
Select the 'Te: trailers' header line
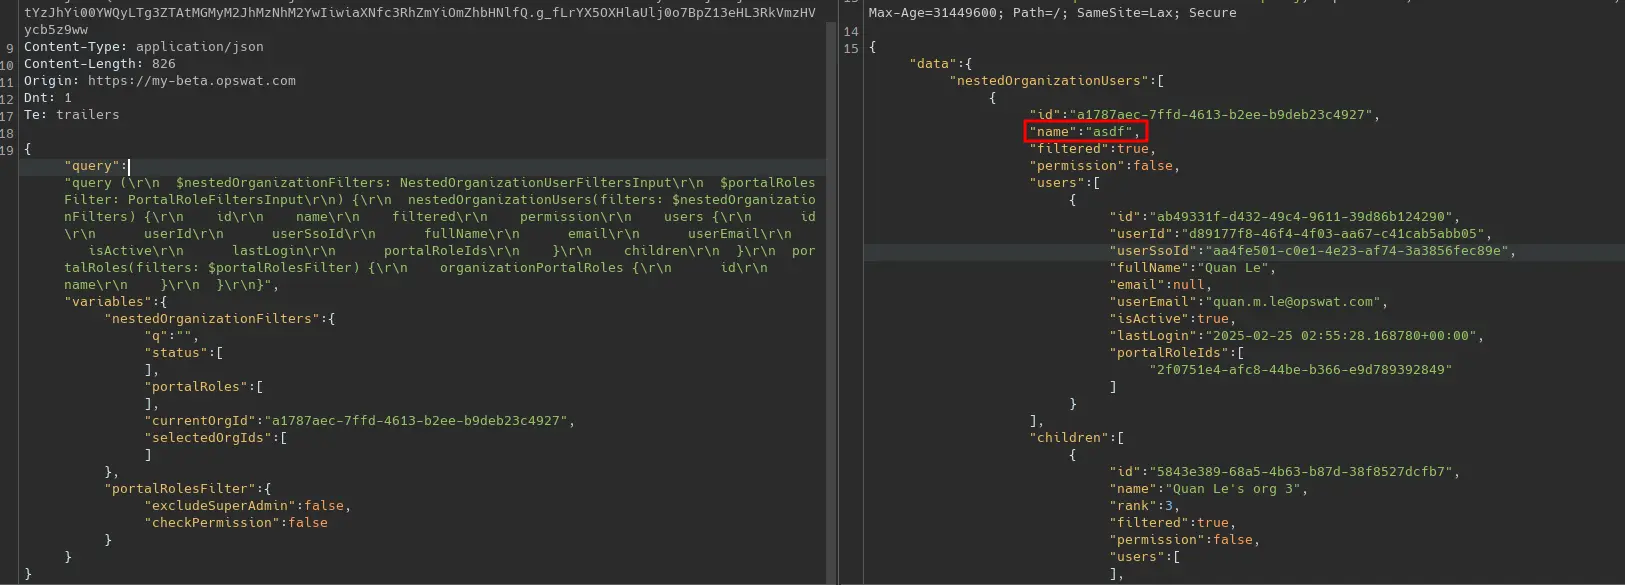(72, 115)
